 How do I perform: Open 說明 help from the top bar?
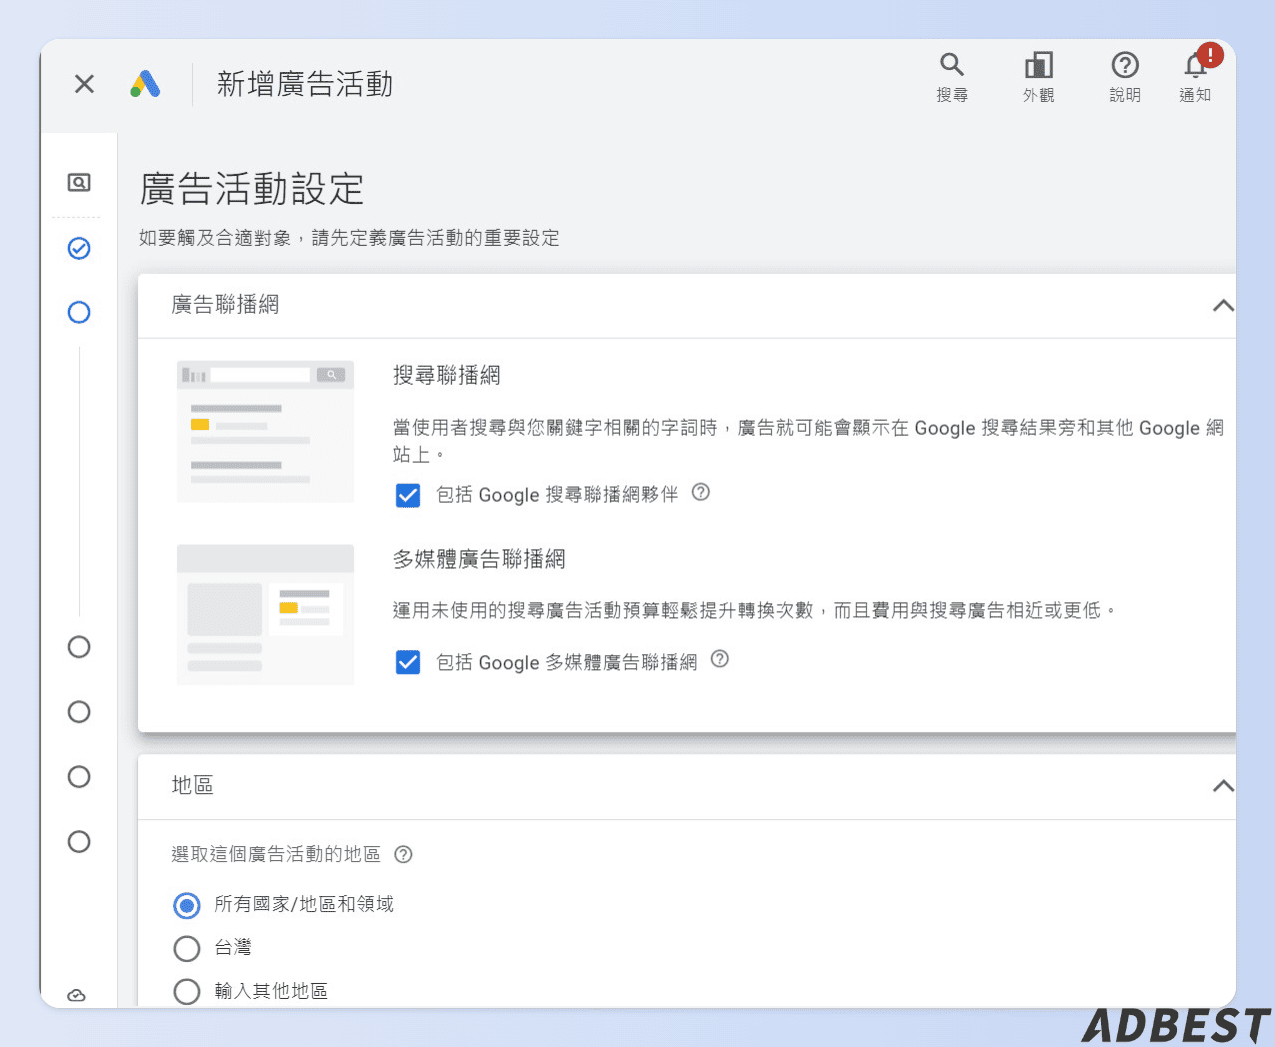[1124, 64]
